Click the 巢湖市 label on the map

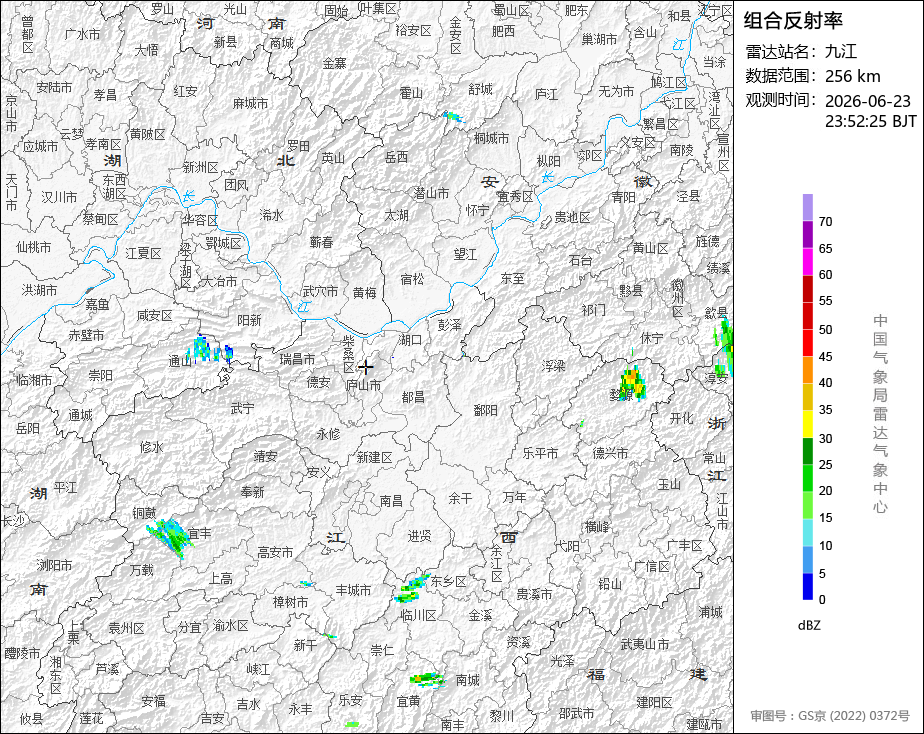pyautogui.click(x=599, y=39)
